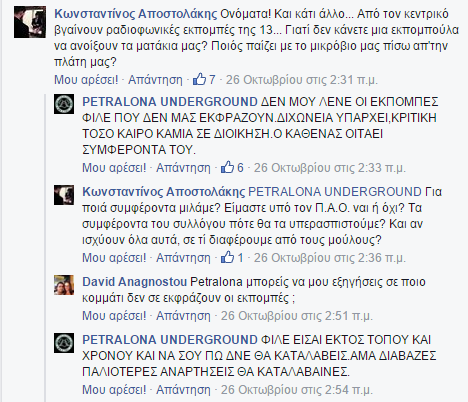Click thumbs-up icon showing 7 likes
The height and width of the screenshot is (402, 468).
199,80
